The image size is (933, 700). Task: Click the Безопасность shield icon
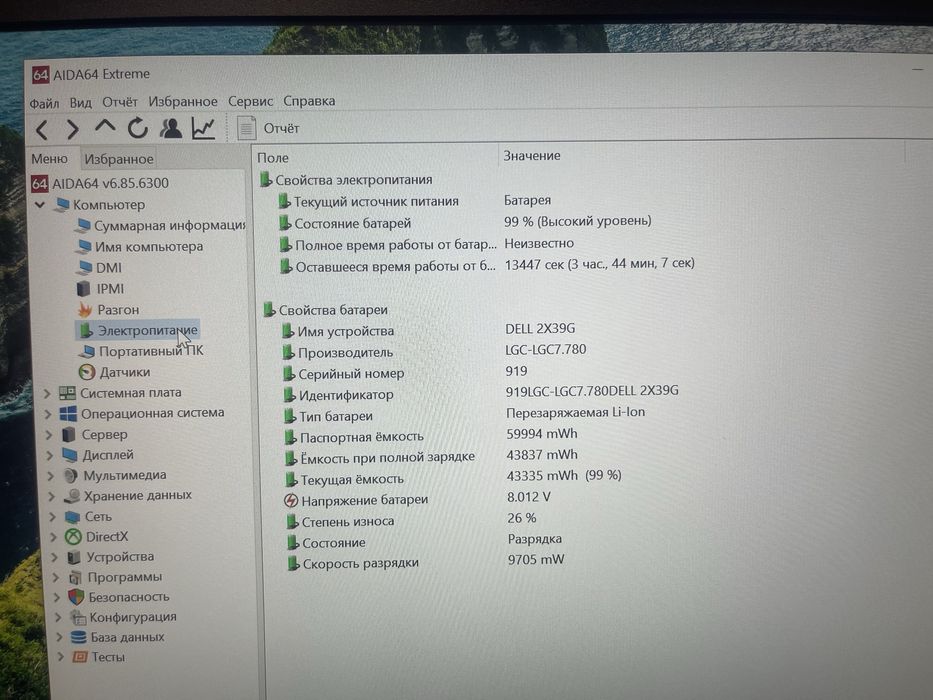click(x=76, y=597)
